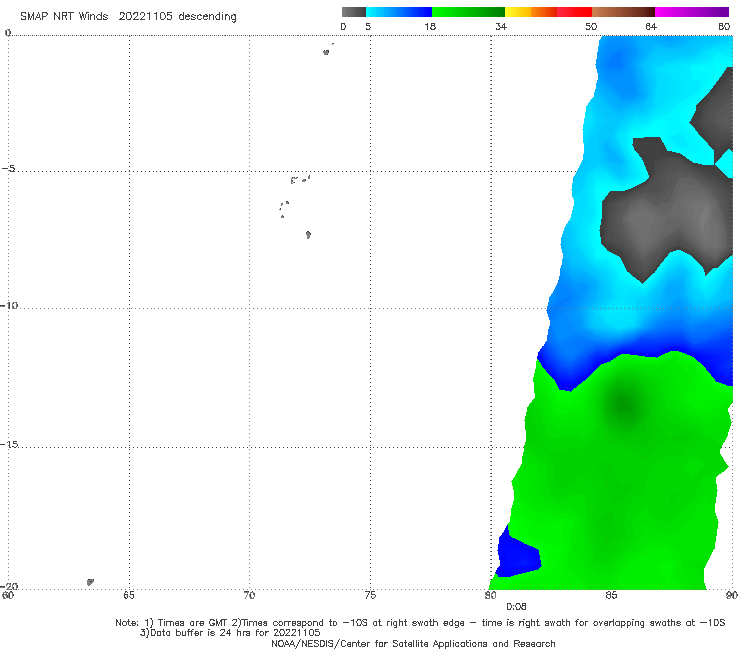
Task: Click the title text 'SMAP NRT Winds 20221105 descending'
Action: coord(128,17)
